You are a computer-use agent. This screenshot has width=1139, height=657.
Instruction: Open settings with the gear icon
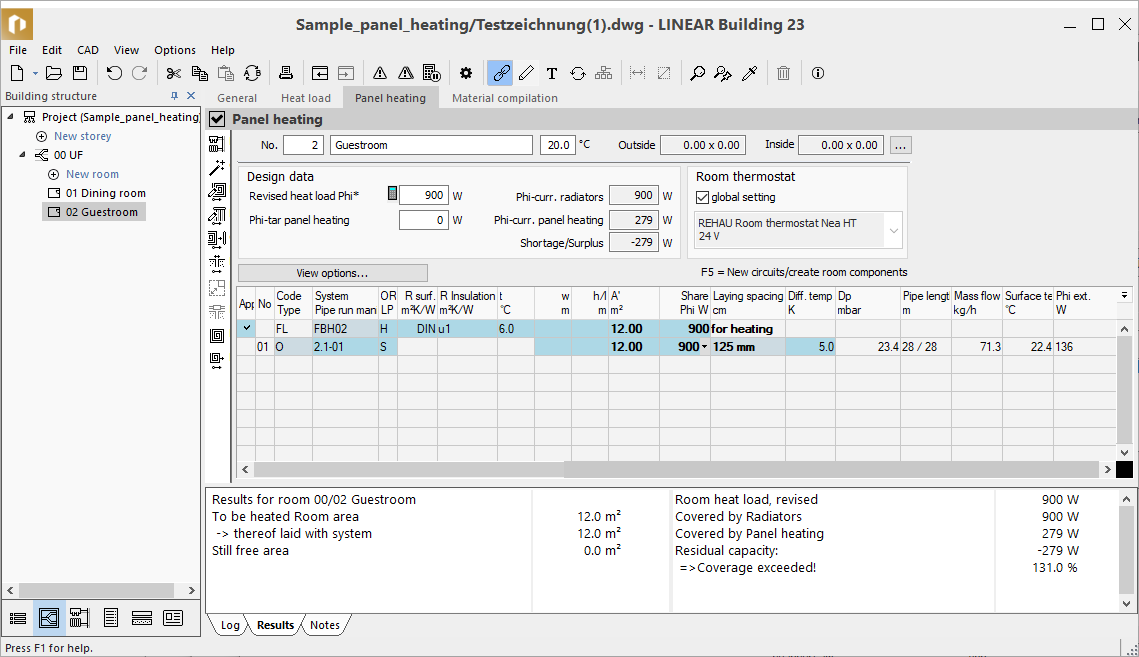point(466,73)
